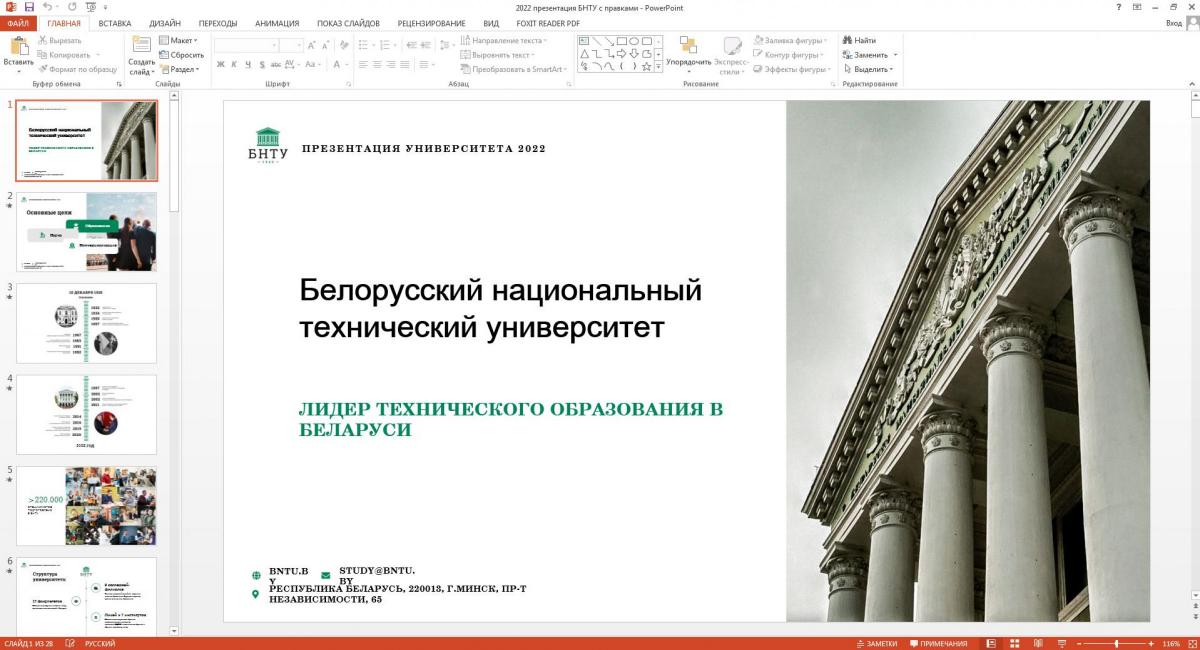The image size is (1200, 650).
Task: Click the zoom in plus button
Action: tap(1151, 643)
